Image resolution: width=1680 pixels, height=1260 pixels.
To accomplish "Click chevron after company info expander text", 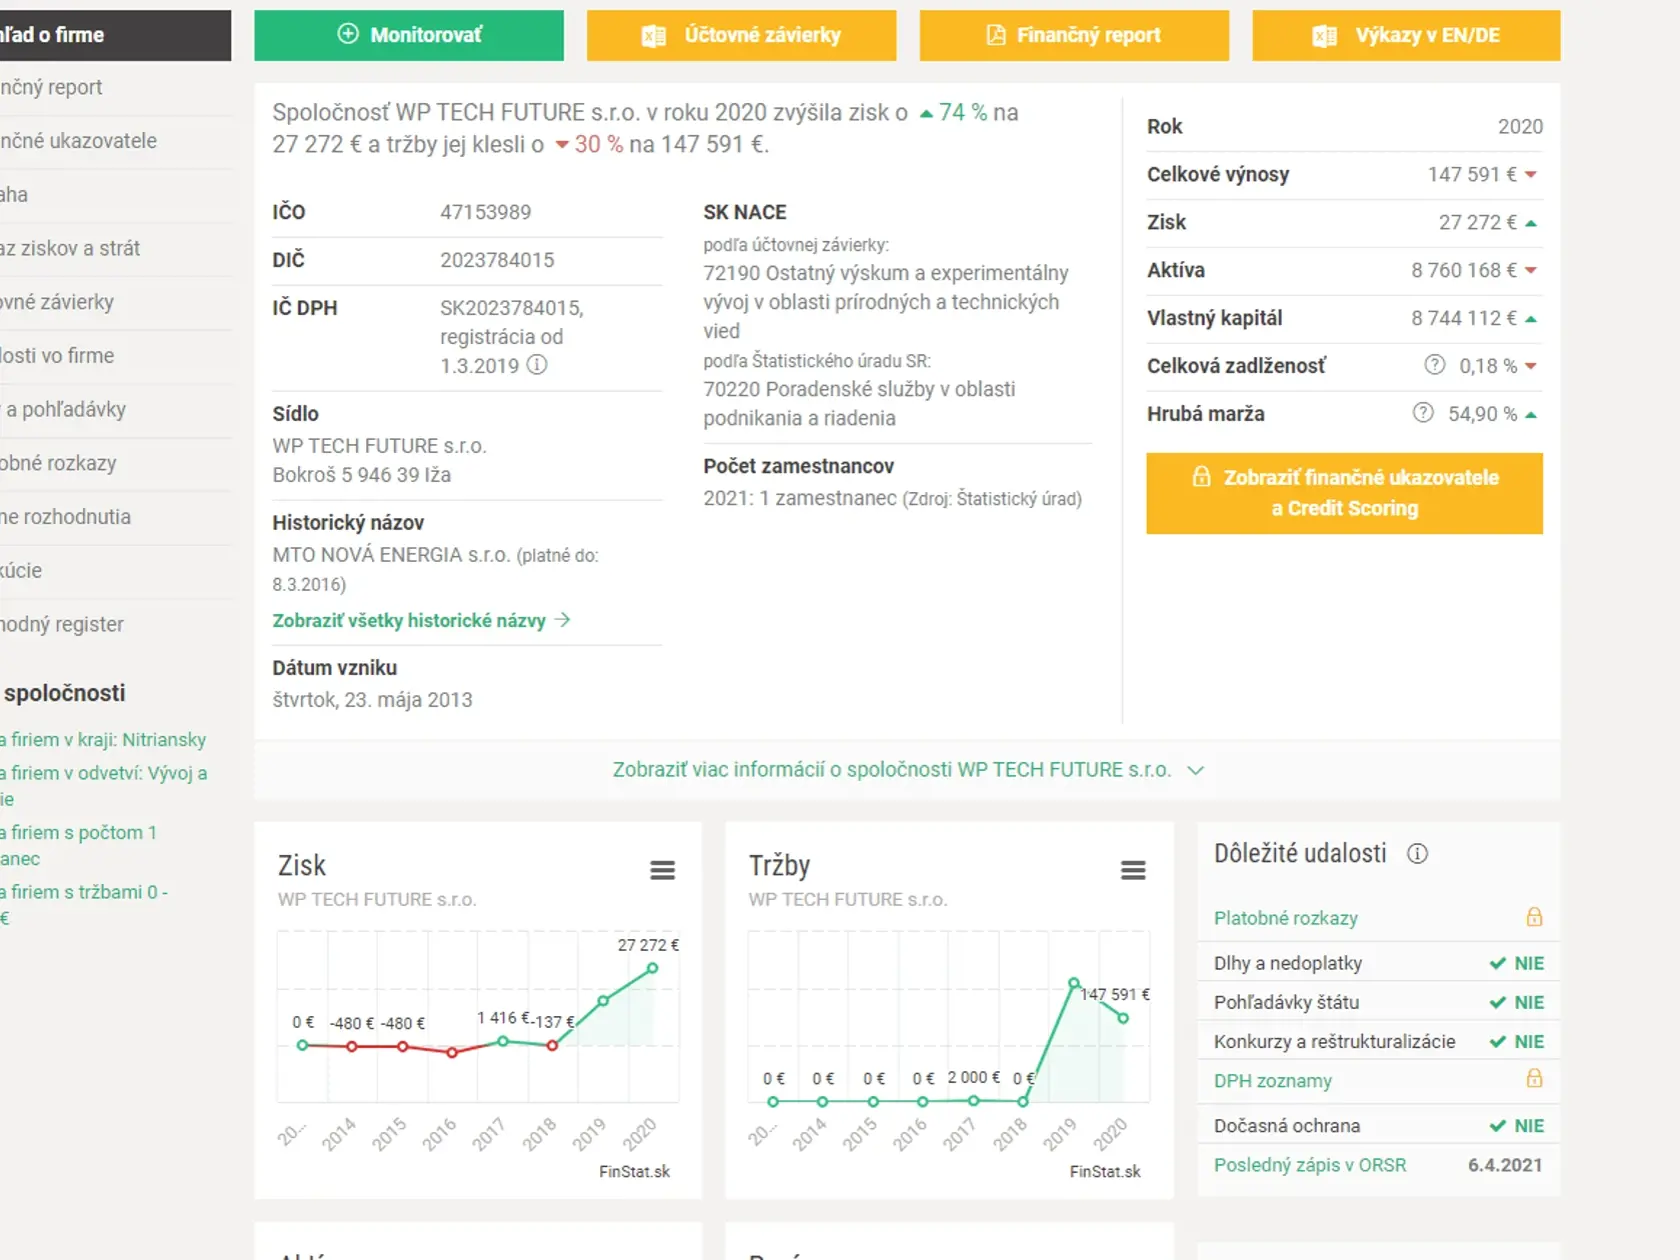I will (1196, 770).
